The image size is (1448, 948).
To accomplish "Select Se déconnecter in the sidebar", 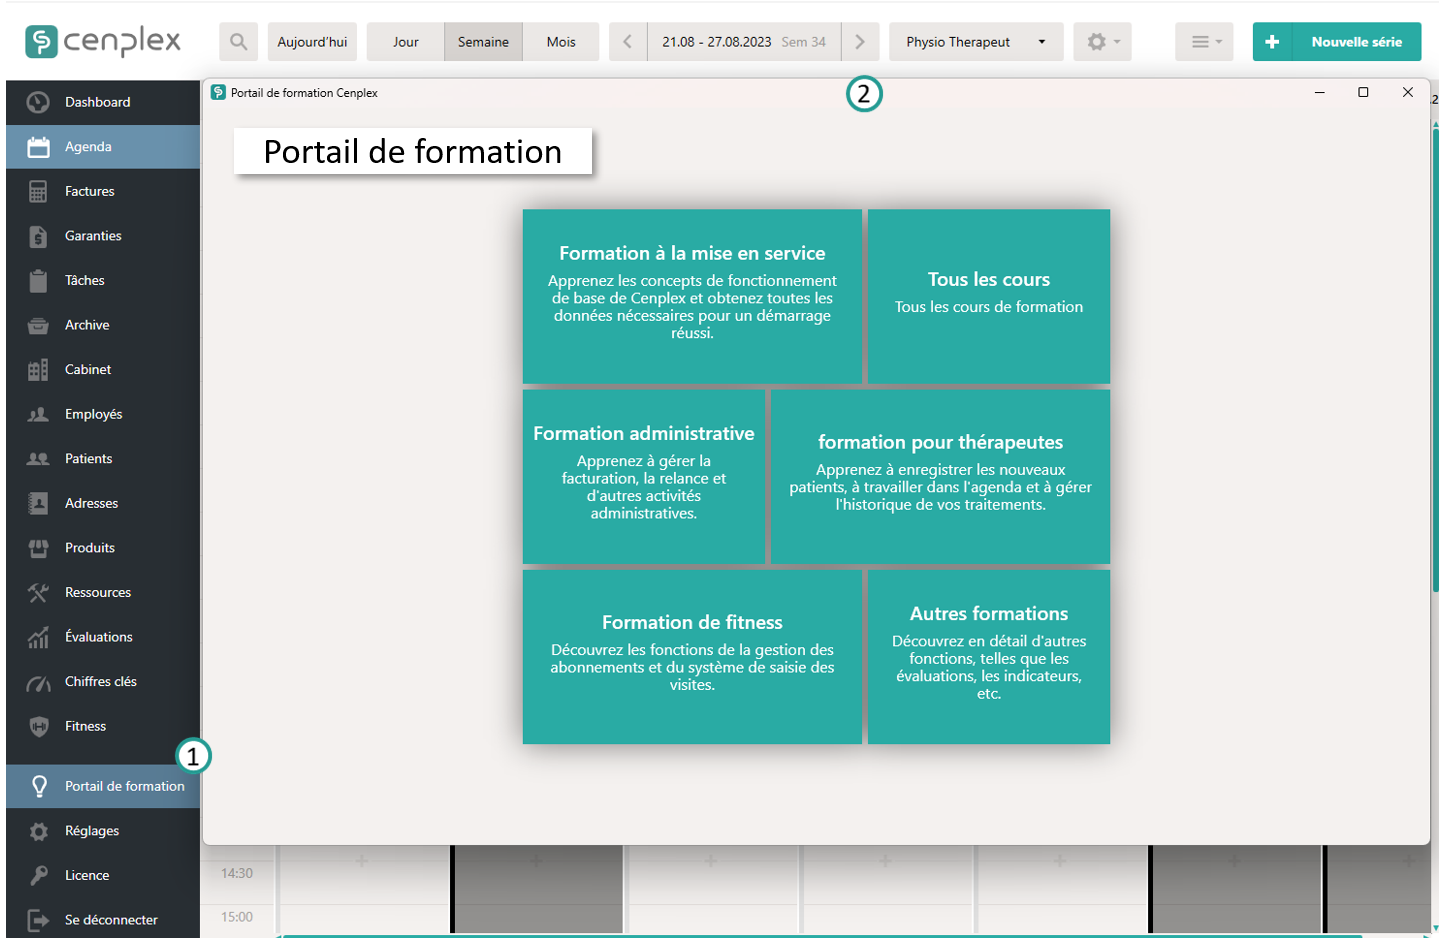I will point(103,920).
